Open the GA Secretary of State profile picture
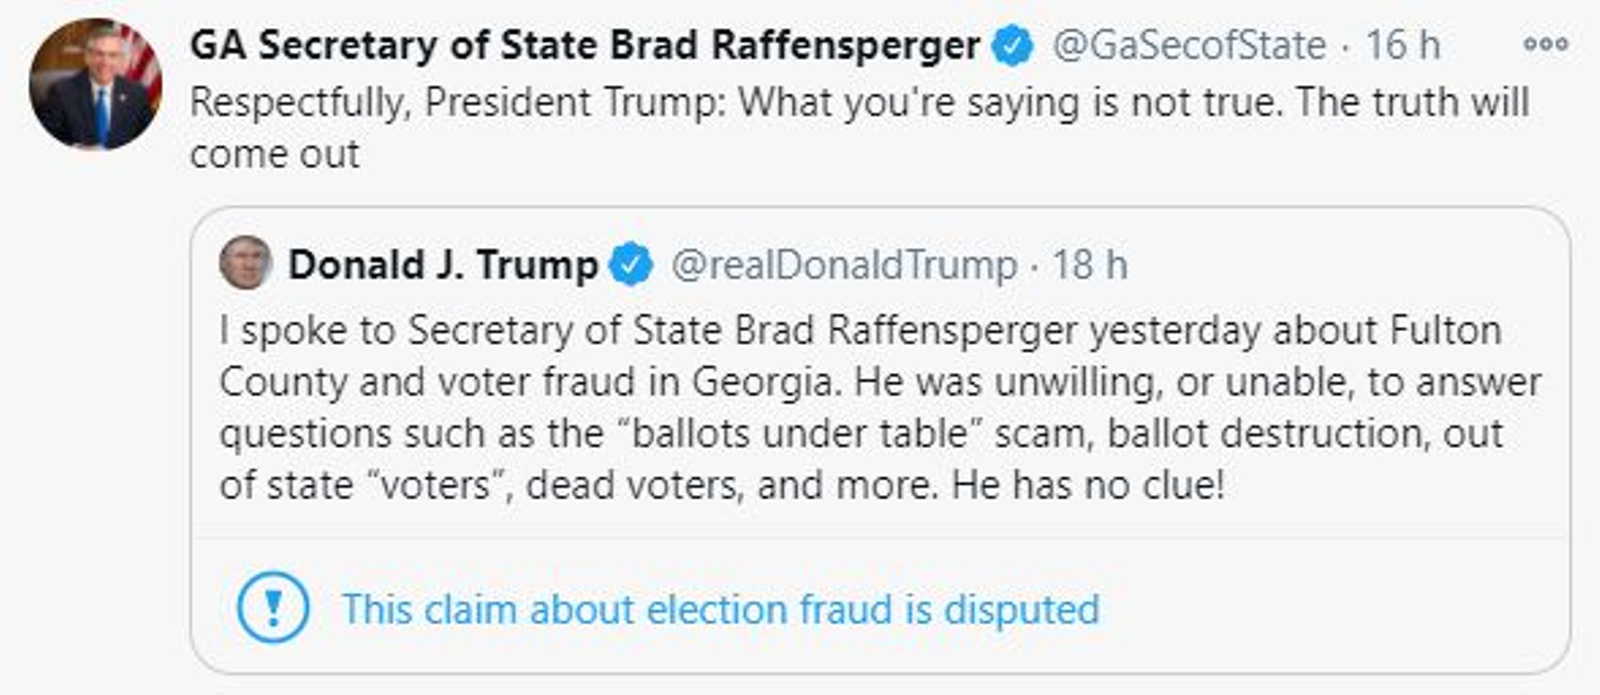Screen dimensions: 1600x695 pos(95,84)
